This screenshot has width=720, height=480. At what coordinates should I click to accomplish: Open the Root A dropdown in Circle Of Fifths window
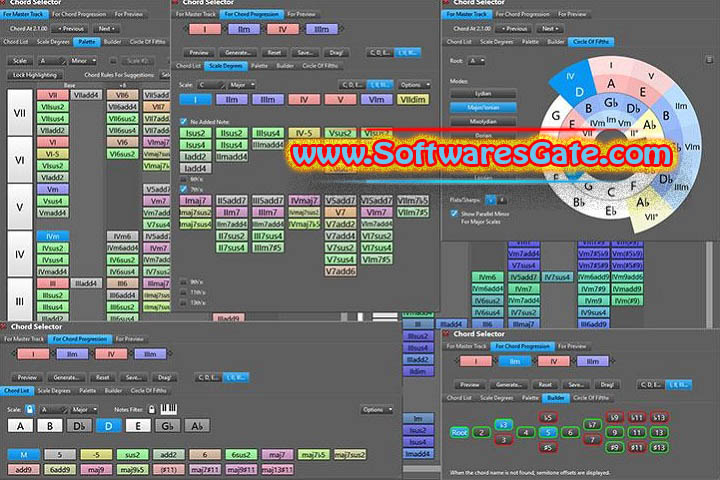(x=477, y=61)
